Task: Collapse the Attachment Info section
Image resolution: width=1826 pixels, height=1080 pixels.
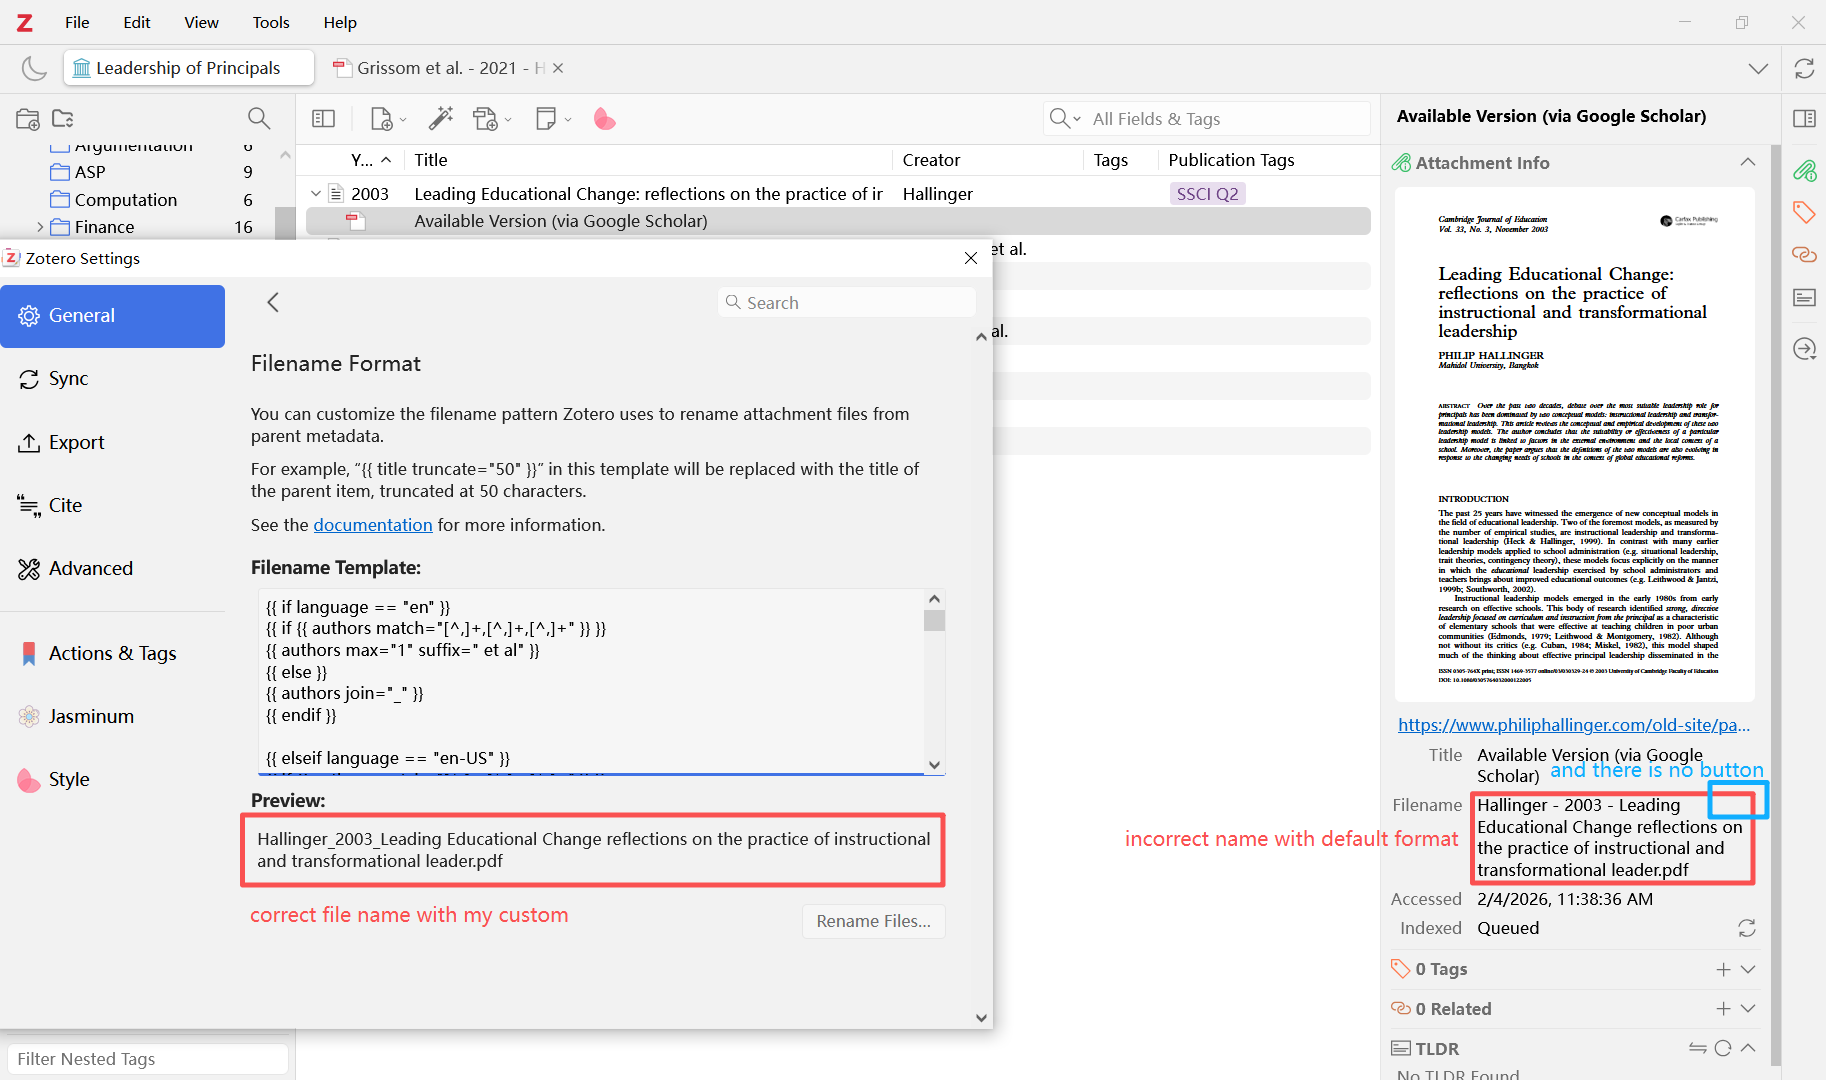Action: tap(1748, 162)
